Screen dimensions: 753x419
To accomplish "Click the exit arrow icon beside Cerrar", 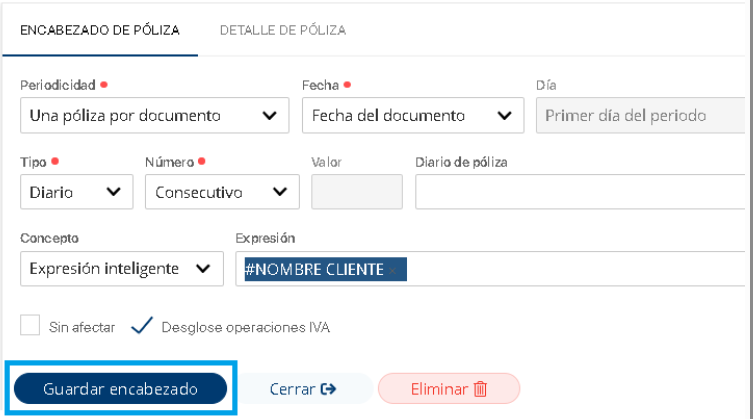I will [x=328, y=389].
